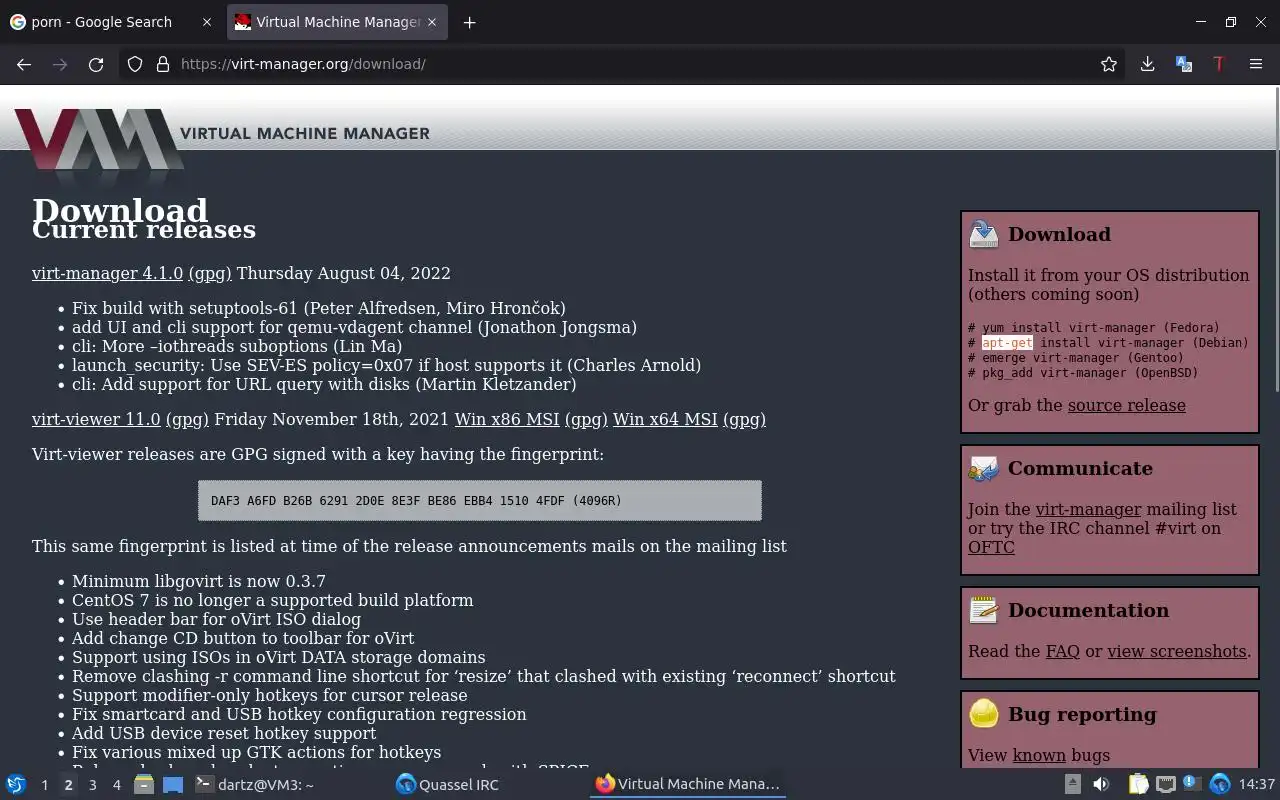View site info via the padlock icon
The image size is (1280, 800).
tap(163, 64)
